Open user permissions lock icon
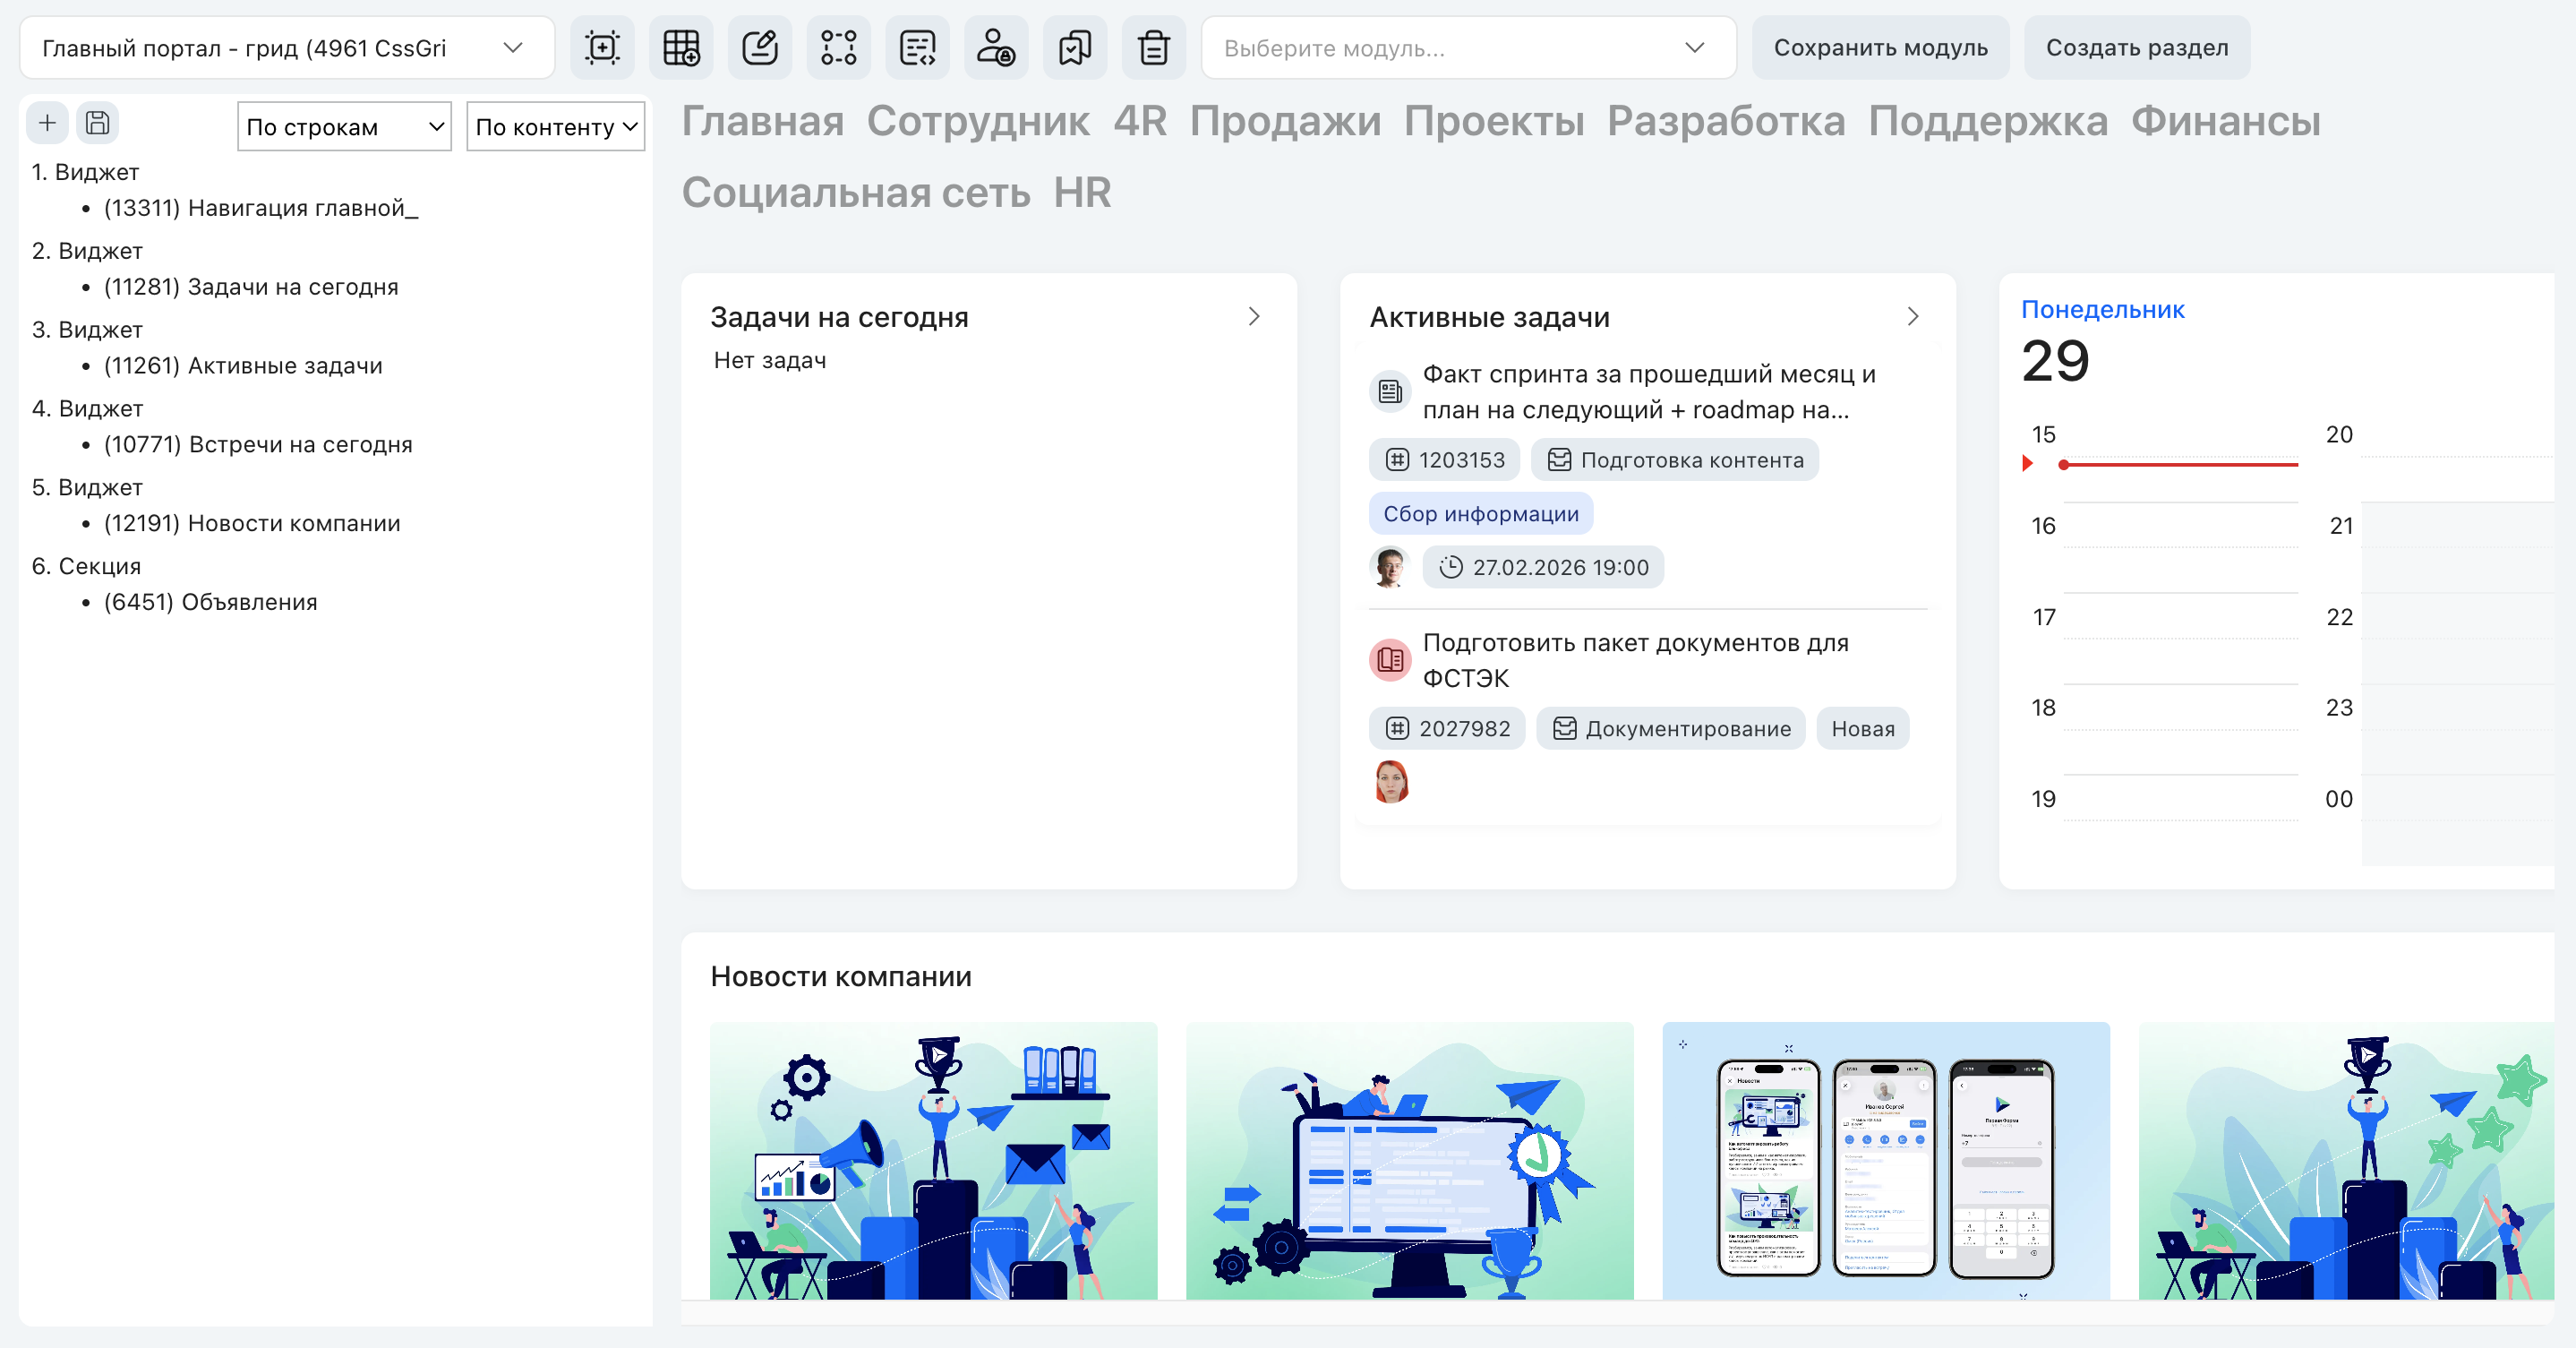The height and width of the screenshot is (1348, 2576). click(996, 47)
